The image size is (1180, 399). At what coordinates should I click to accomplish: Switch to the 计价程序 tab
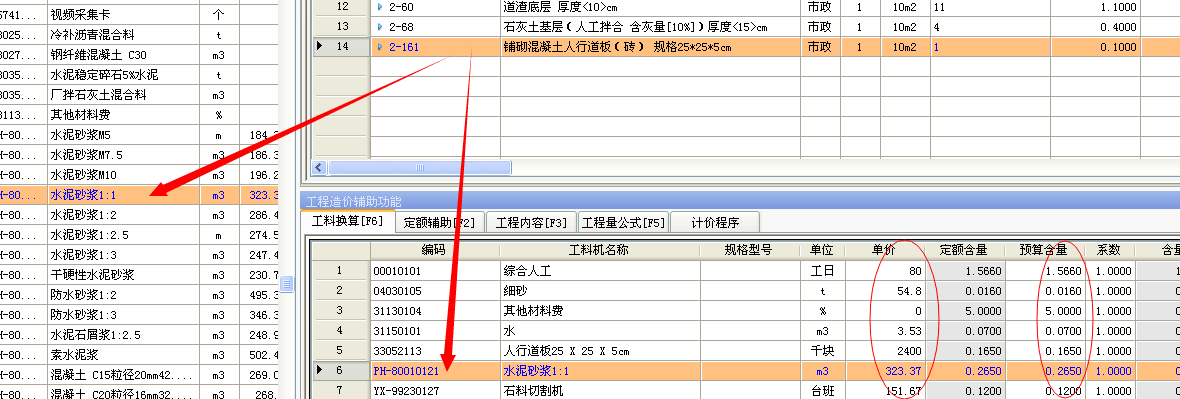[x=715, y=223]
